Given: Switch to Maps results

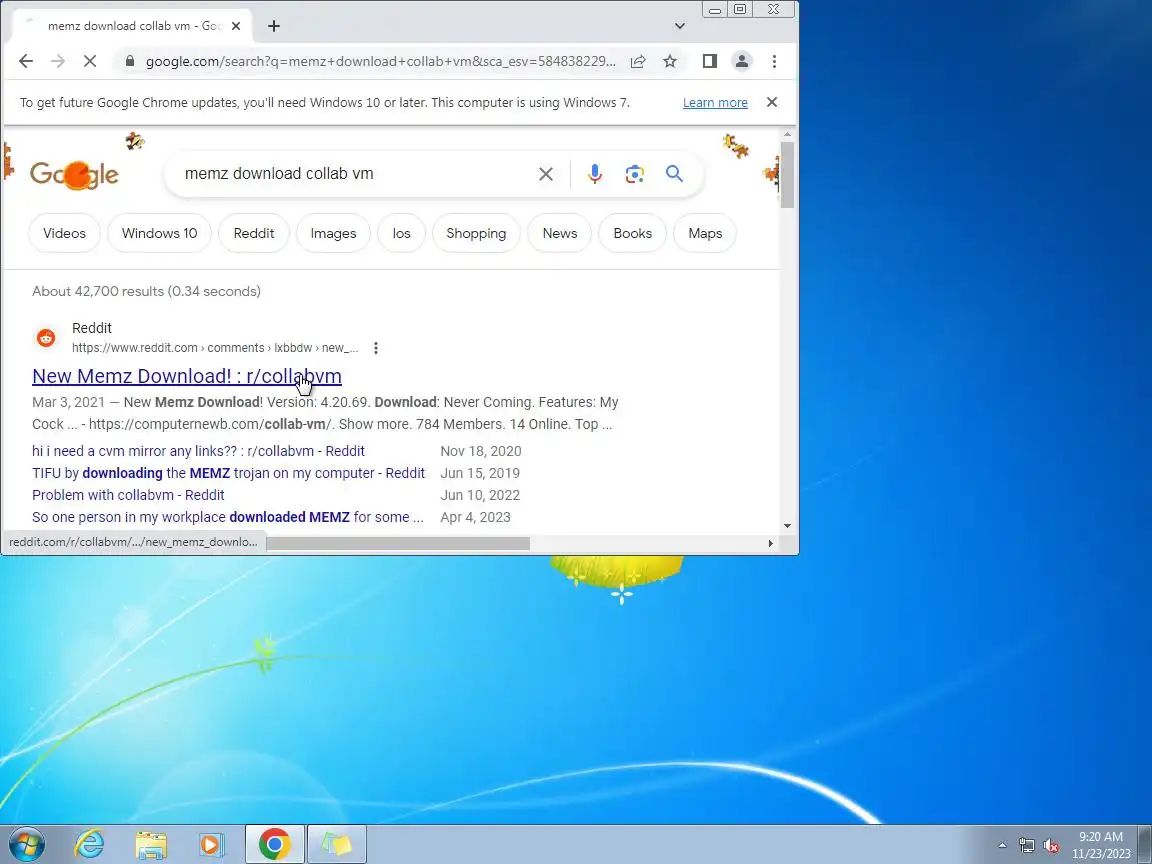Looking at the screenshot, I should [x=705, y=233].
